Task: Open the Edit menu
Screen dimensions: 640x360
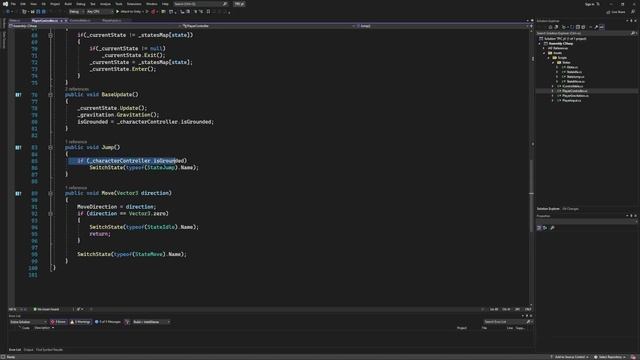Action: point(23,4)
